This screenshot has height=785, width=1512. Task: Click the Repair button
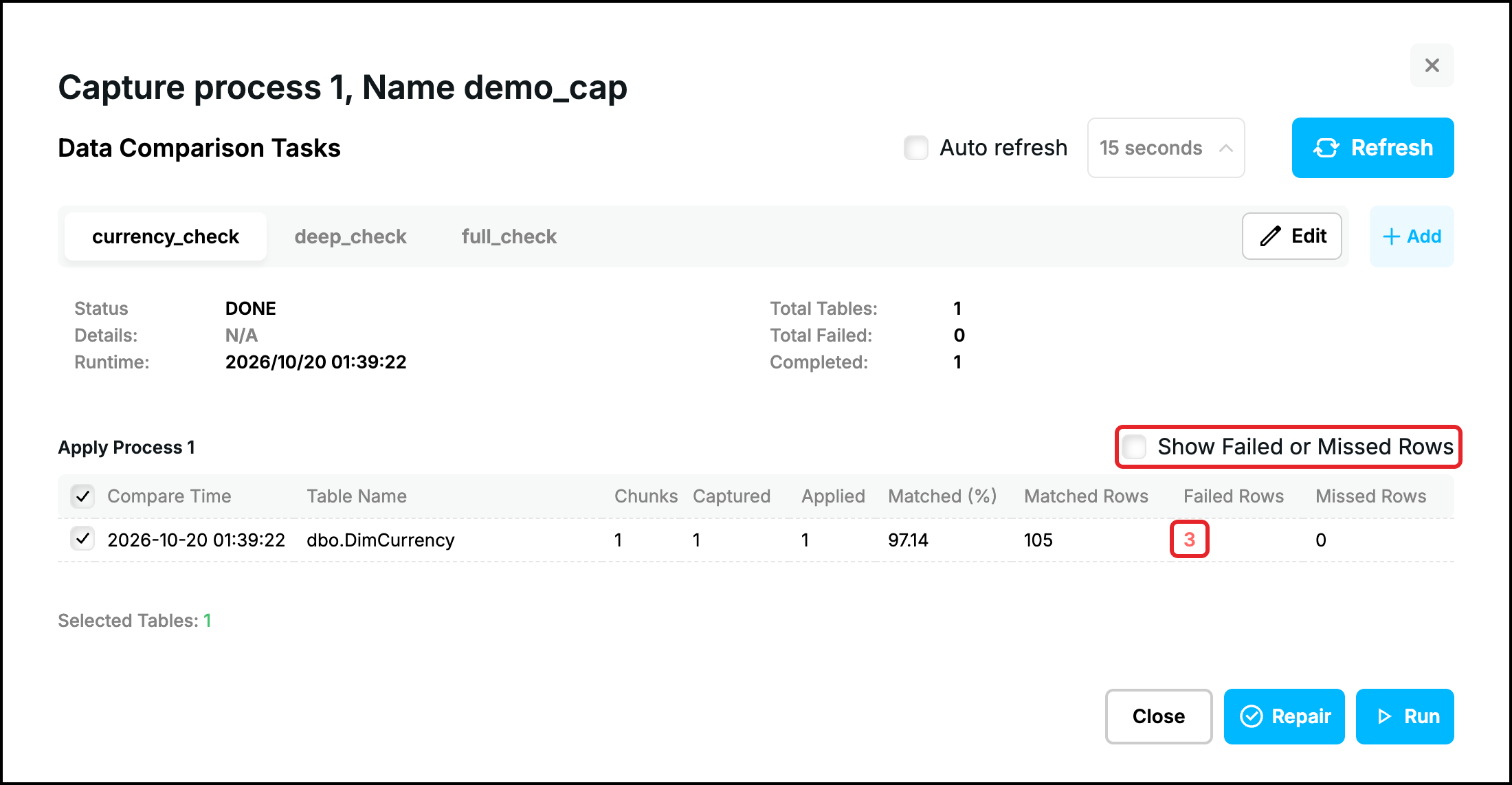1284,716
